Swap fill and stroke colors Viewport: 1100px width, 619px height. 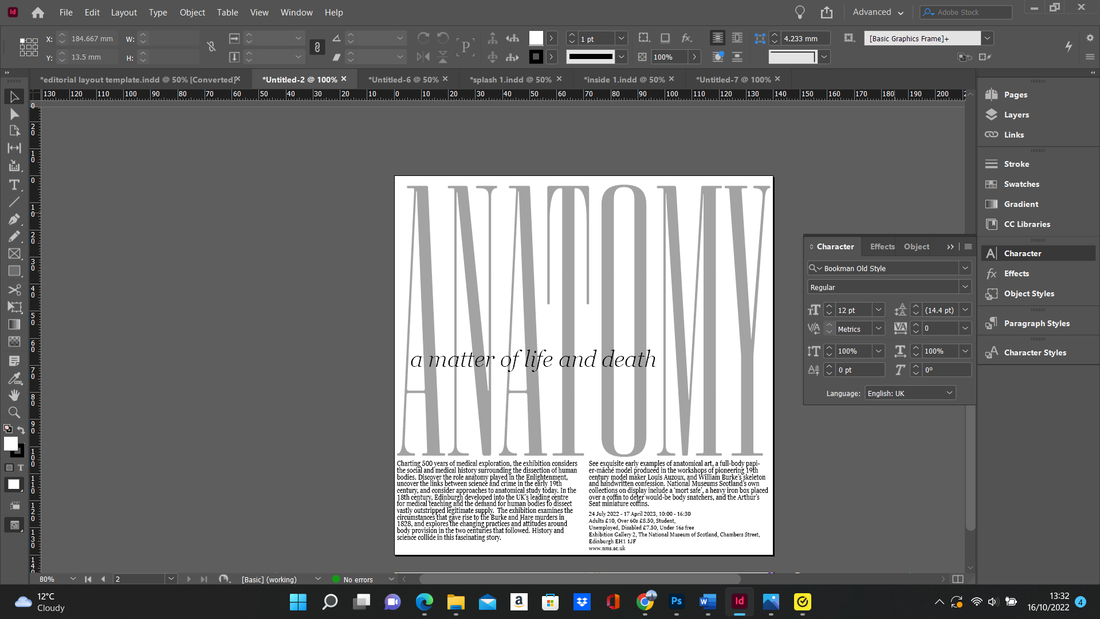click(21, 430)
